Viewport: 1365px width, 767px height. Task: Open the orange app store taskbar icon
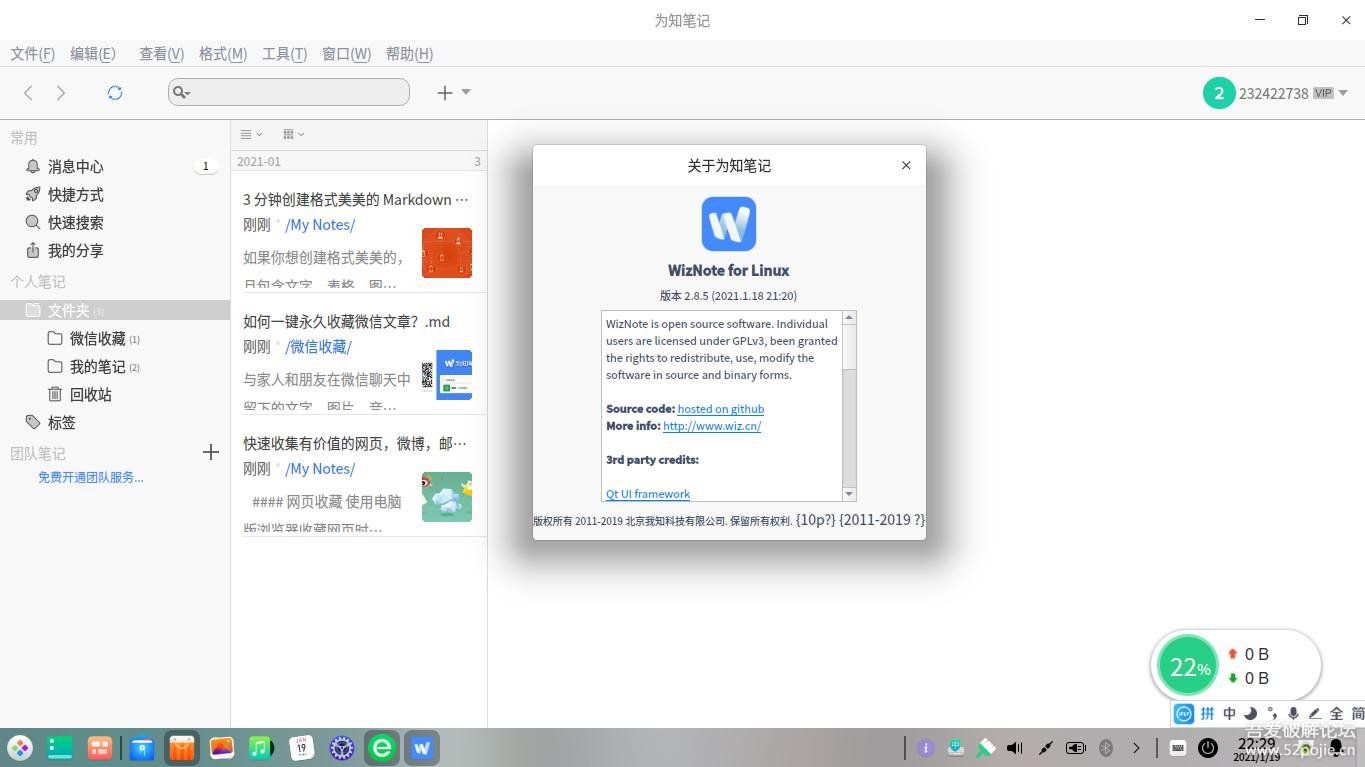coord(181,747)
